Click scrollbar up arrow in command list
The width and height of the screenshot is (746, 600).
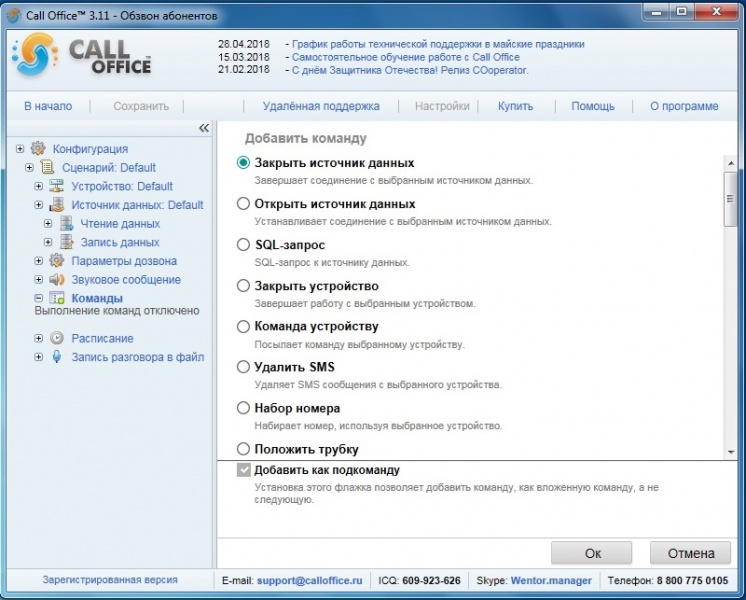pos(731,163)
